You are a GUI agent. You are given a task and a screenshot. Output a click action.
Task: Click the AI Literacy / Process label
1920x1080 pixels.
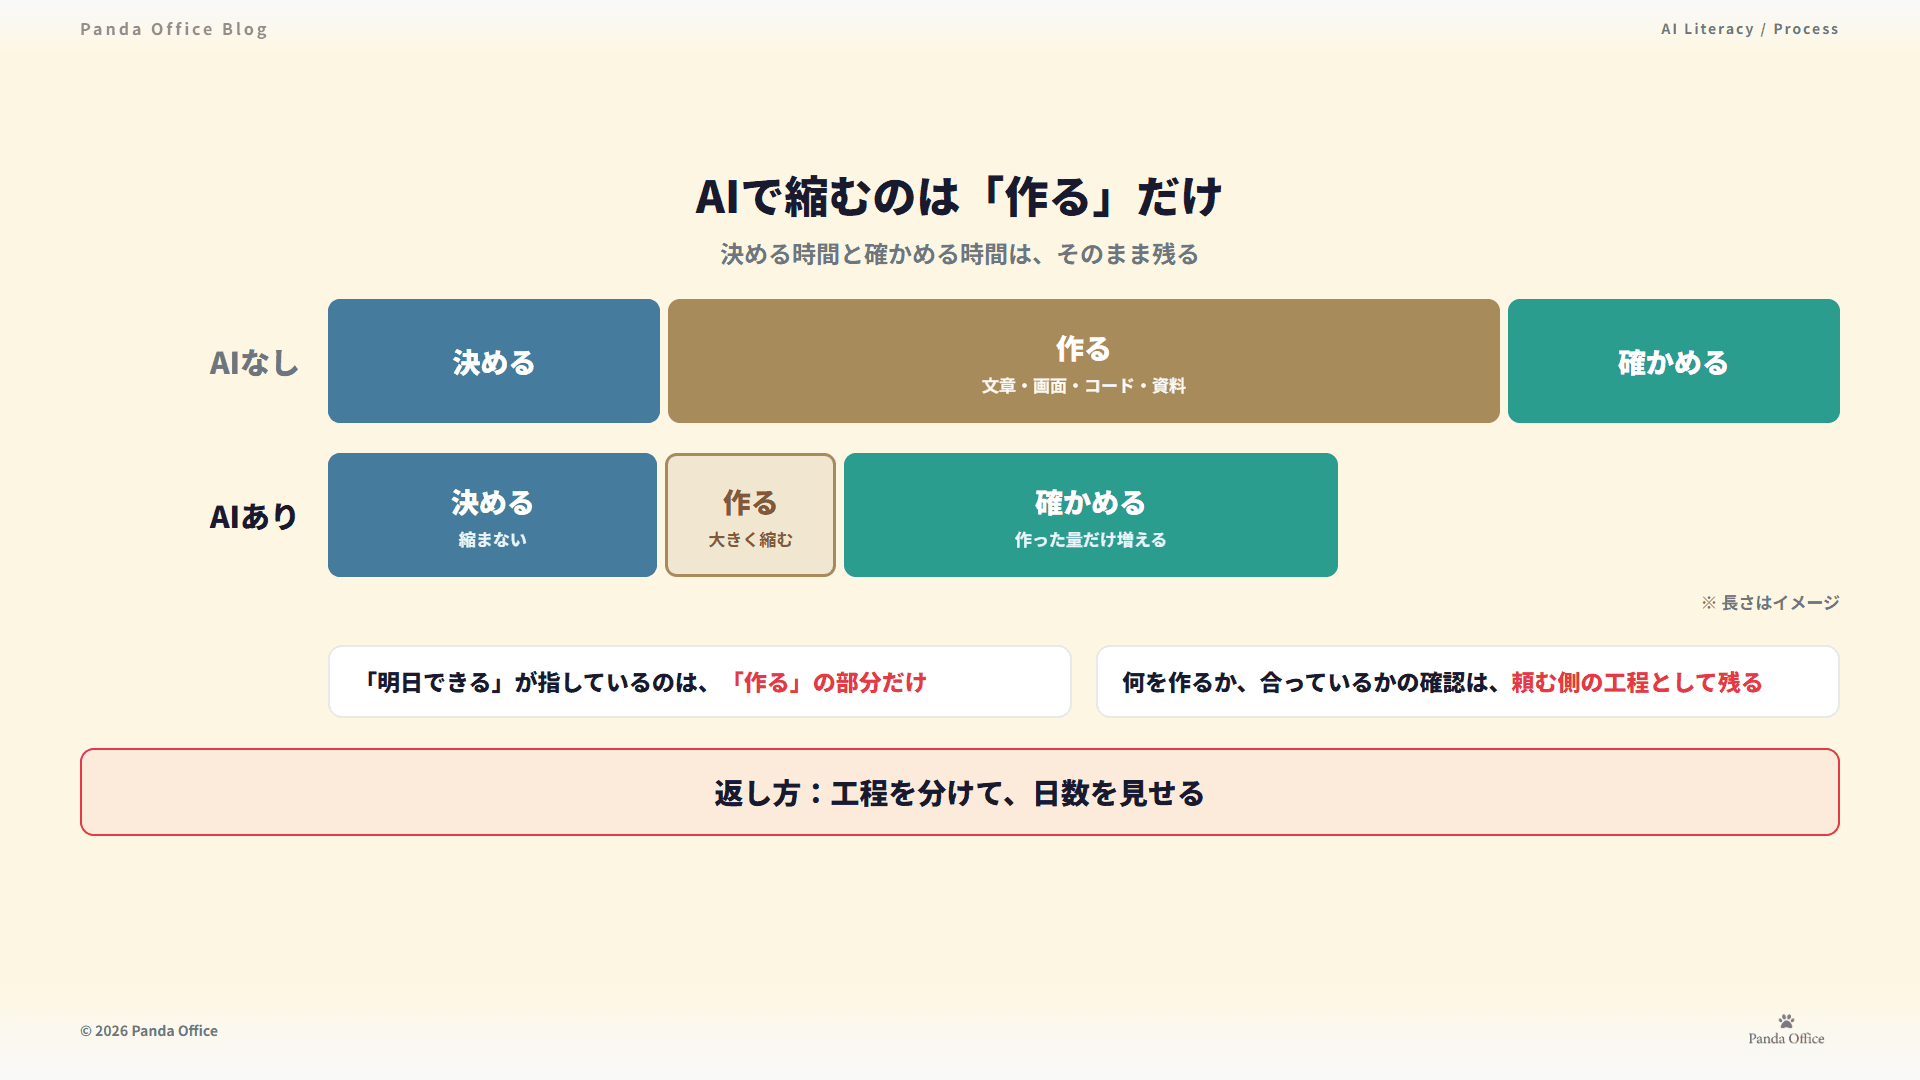(1749, 29)
